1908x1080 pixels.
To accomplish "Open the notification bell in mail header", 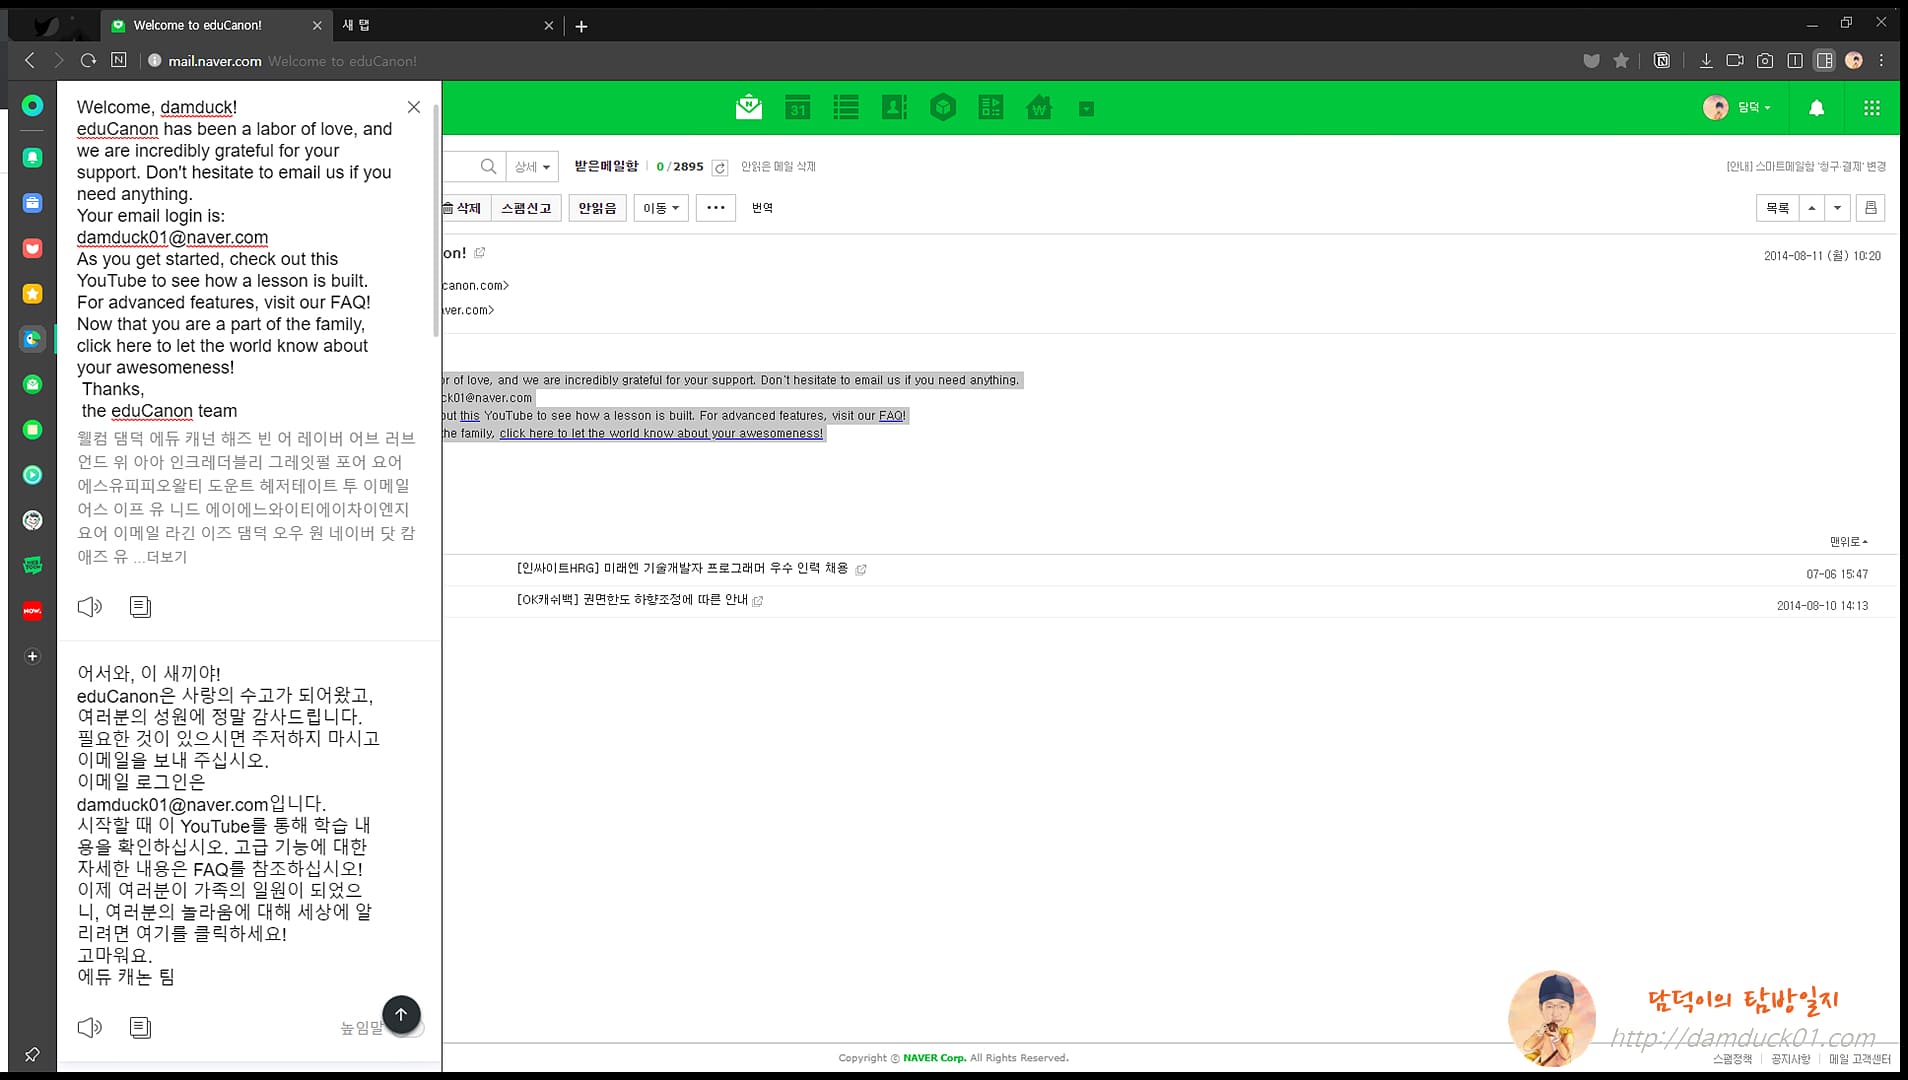I will tap(1816, 108).
